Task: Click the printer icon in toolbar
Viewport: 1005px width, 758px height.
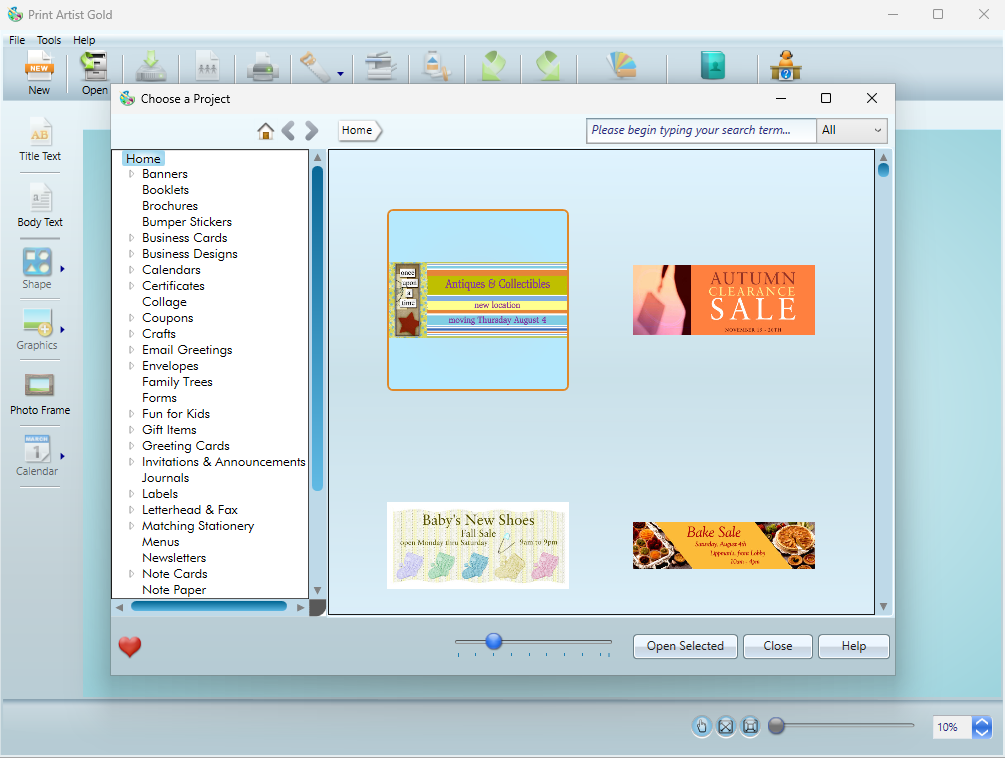Action: [263, 67]
